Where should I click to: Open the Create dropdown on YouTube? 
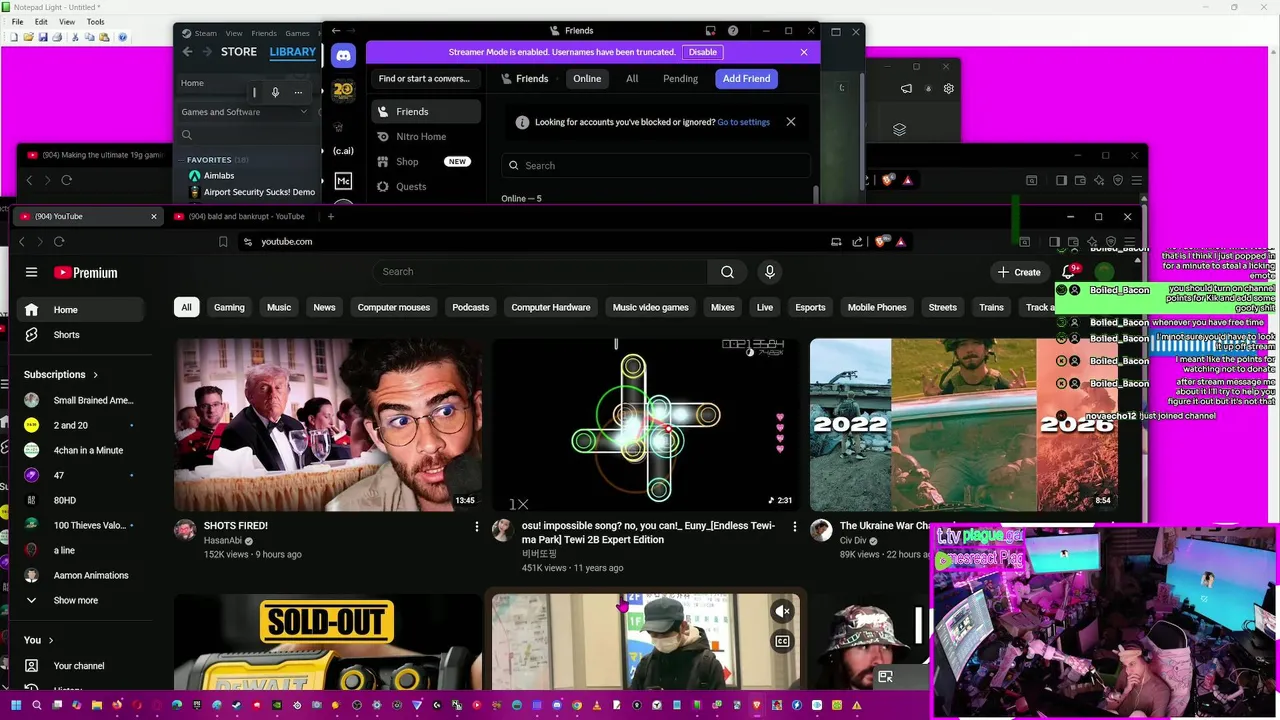(x=1019, y=272)
